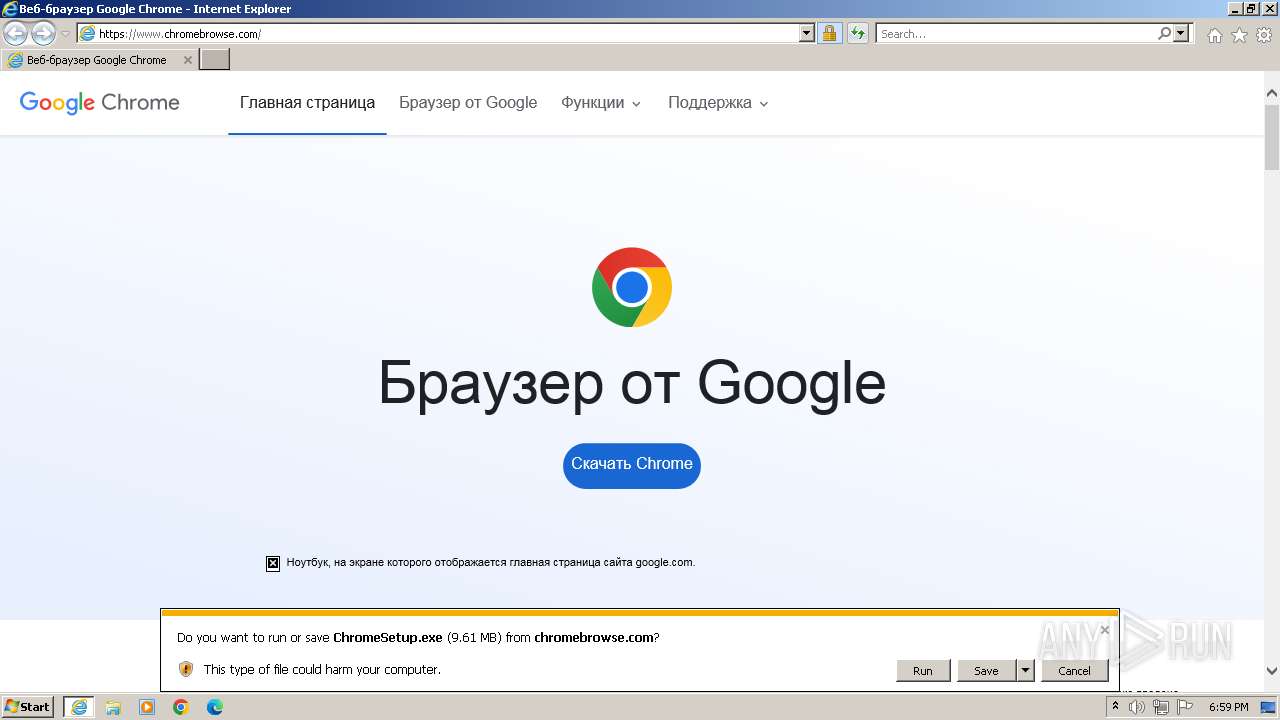This screenshot has height=720, width=1280.
Task: Click the shield warning icon
Action: (186, 669)
